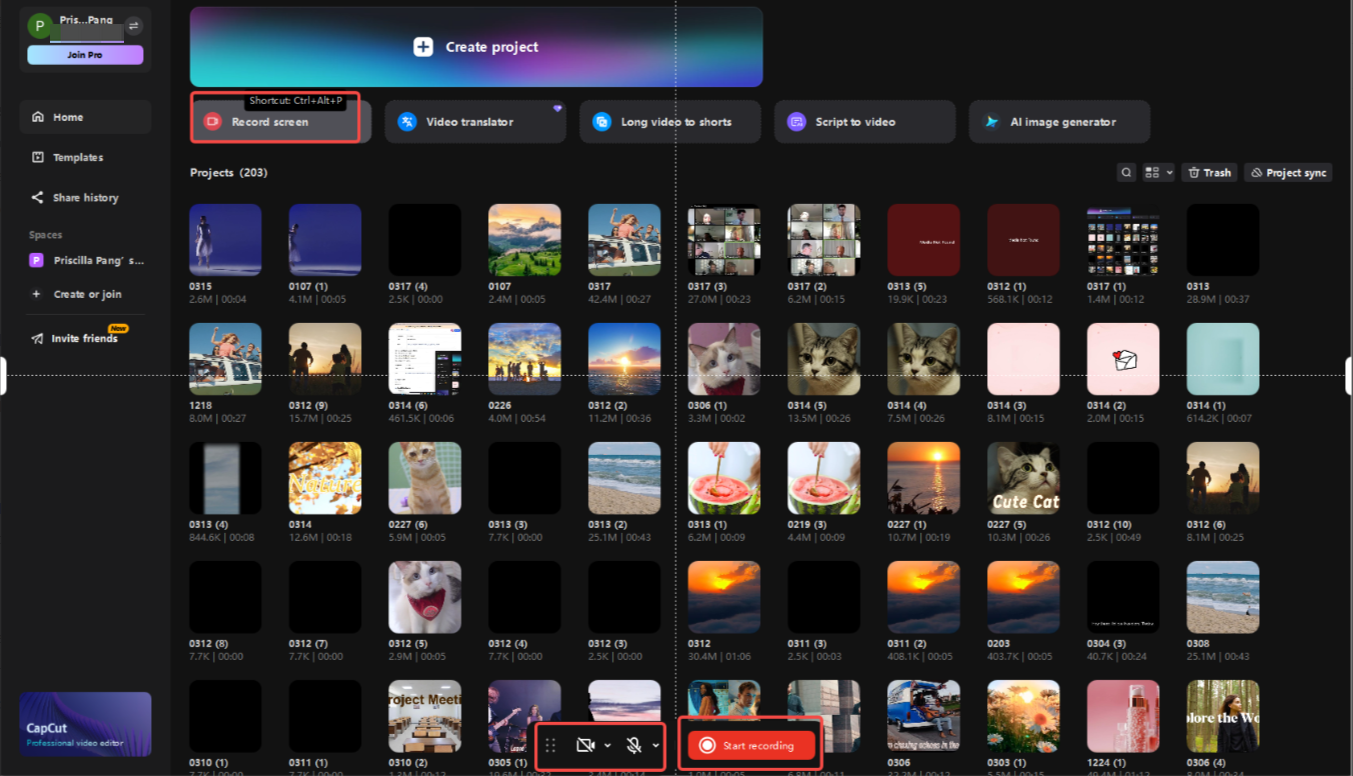Open the Cute Cat project thumbnail
This screenshot has width=1353, height=776.
click(x=1023, y=478)
